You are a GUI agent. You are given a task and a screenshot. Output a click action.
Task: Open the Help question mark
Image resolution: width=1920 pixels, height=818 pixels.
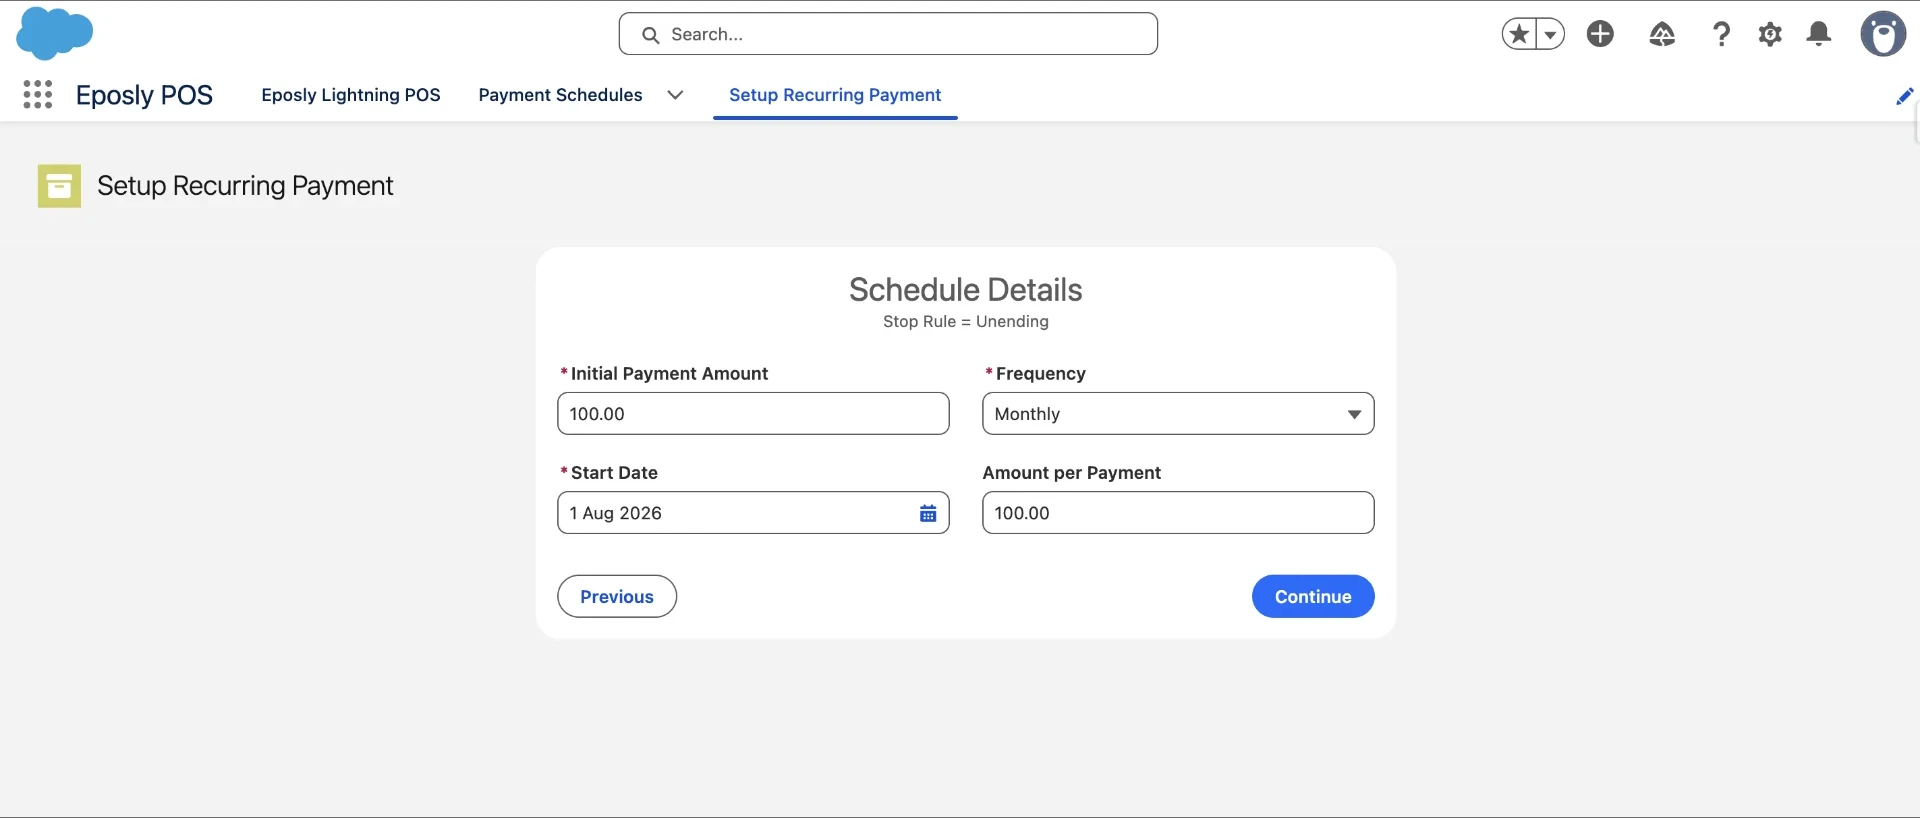pyautogui.click(x=1721, y=34)
